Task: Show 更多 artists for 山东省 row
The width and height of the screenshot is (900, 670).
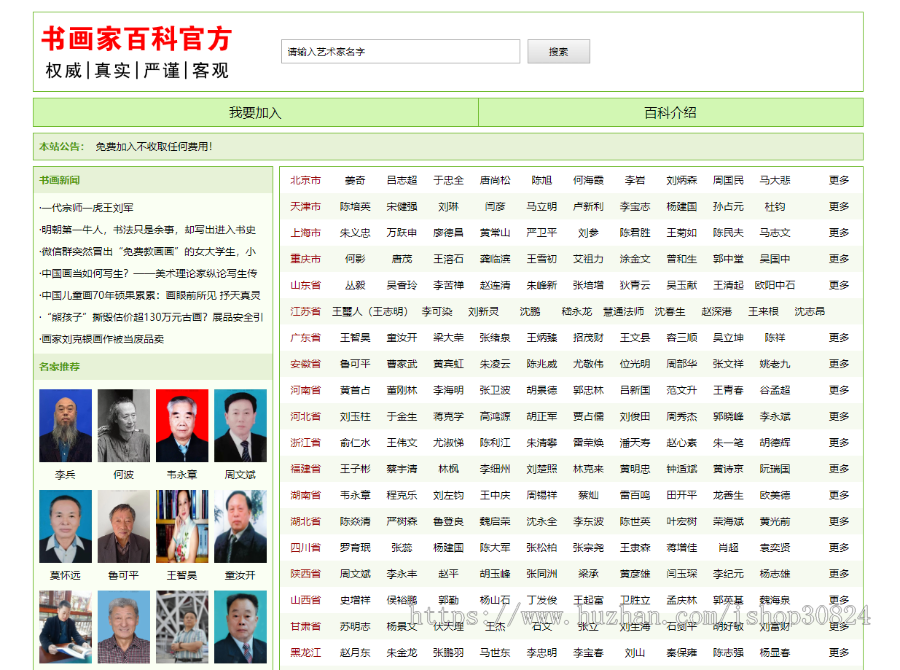Action: 839,285
